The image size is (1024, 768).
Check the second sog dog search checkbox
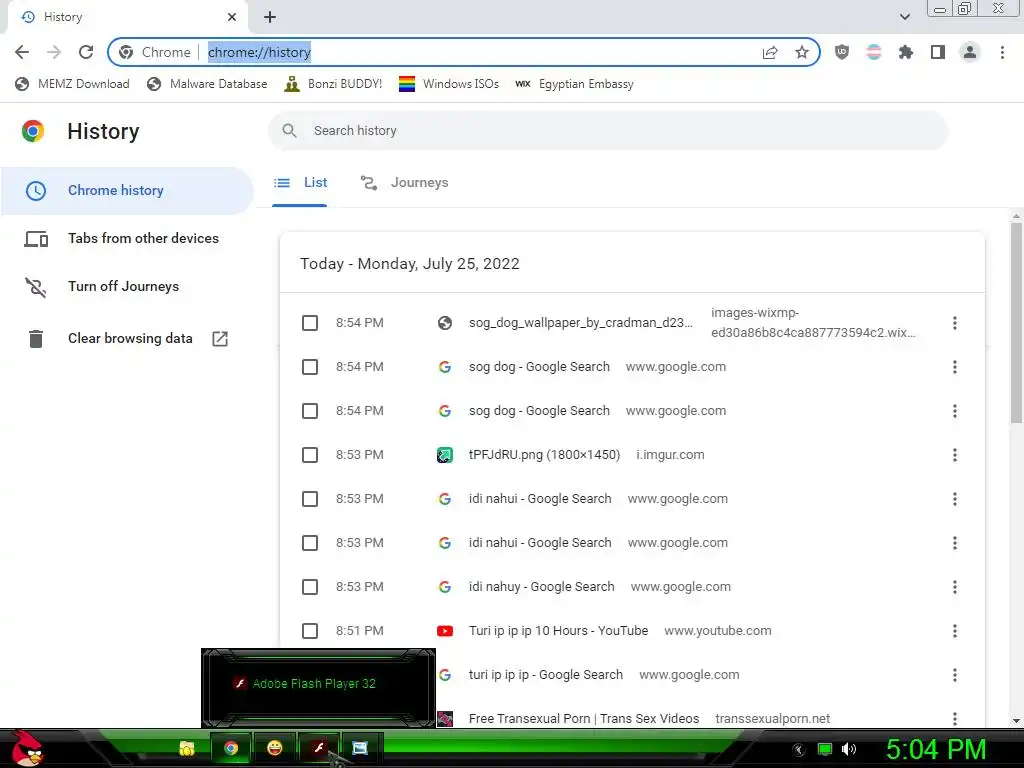click(310, 411)
